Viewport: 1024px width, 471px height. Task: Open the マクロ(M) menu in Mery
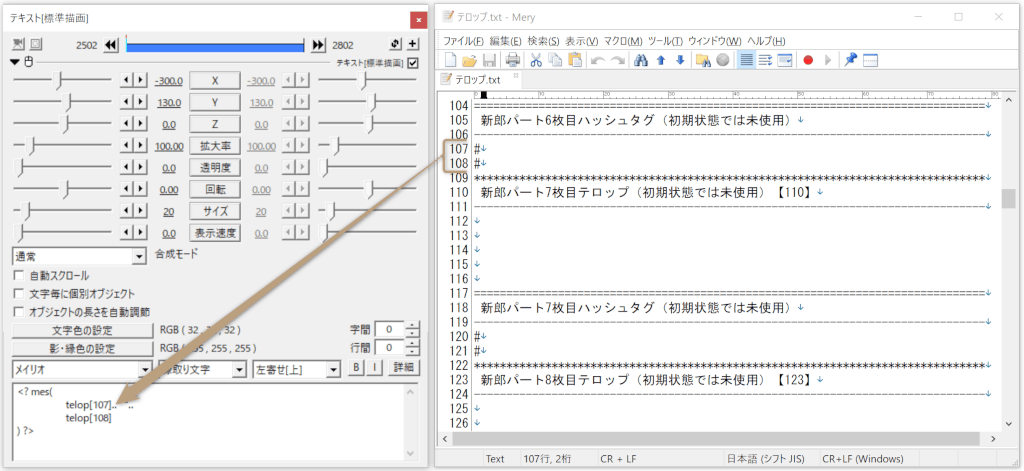623,41
